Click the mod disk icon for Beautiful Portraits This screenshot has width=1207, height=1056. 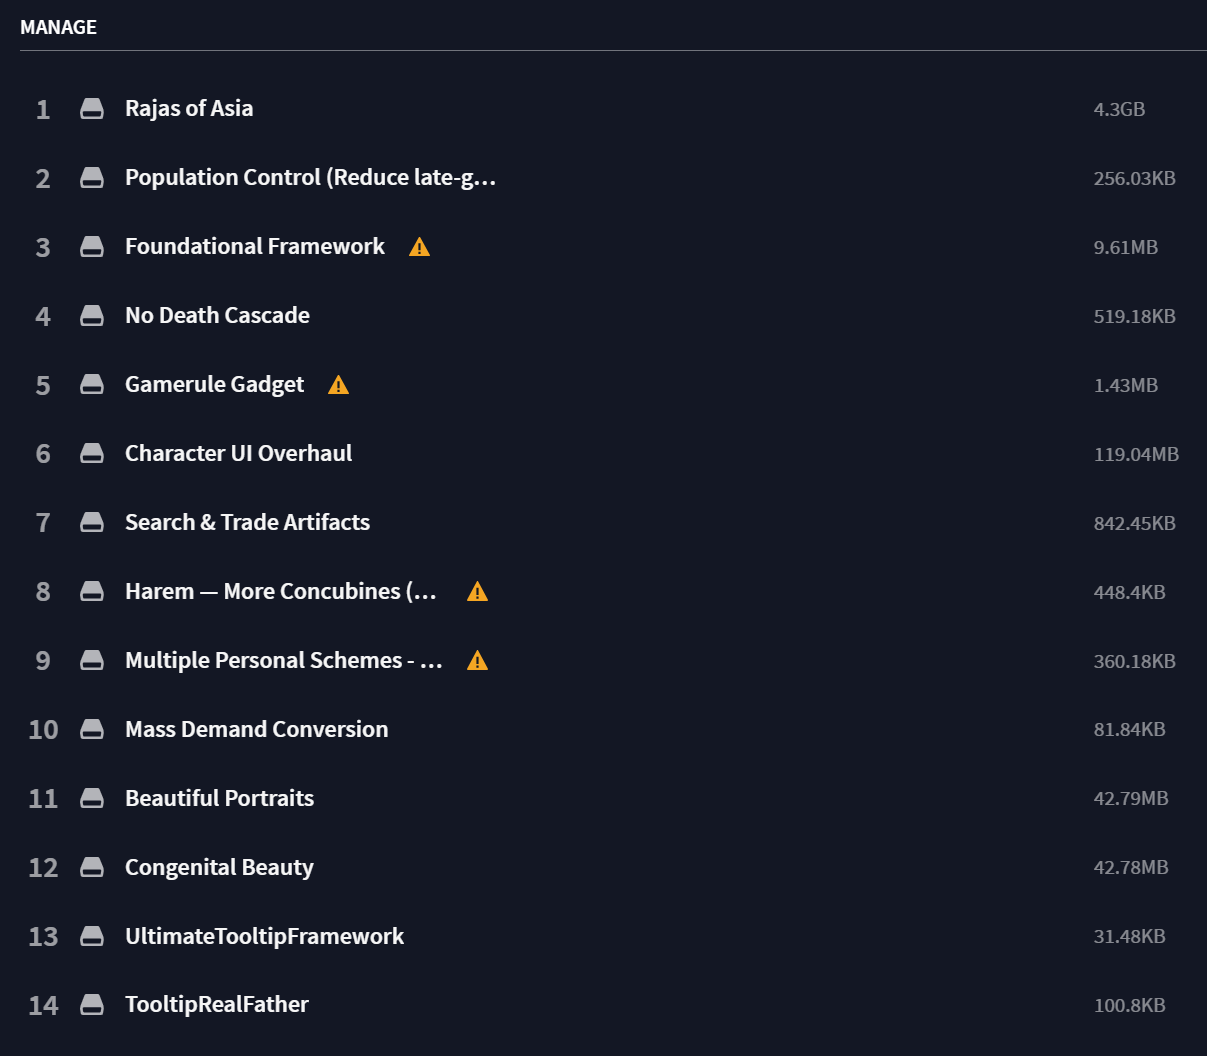pyautogui.click(x=92, y=798)
